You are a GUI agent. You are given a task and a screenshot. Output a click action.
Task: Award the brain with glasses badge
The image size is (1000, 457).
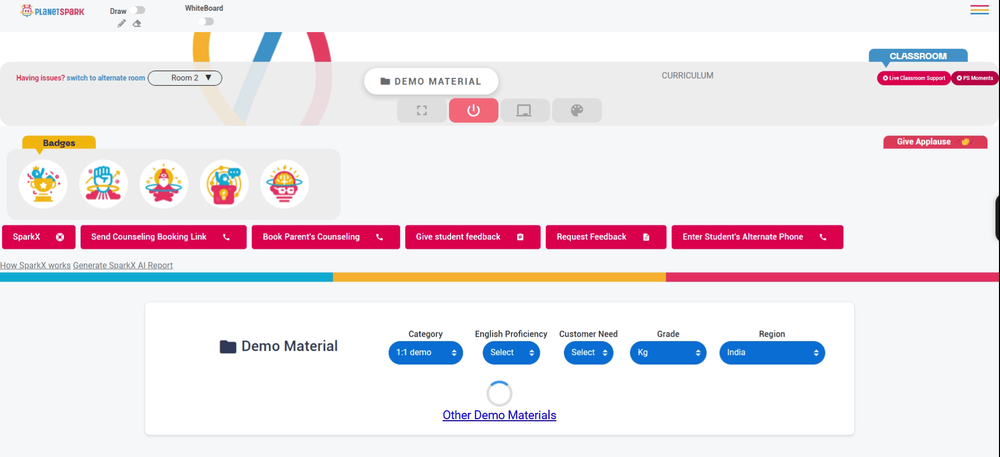tap(284, 184)
